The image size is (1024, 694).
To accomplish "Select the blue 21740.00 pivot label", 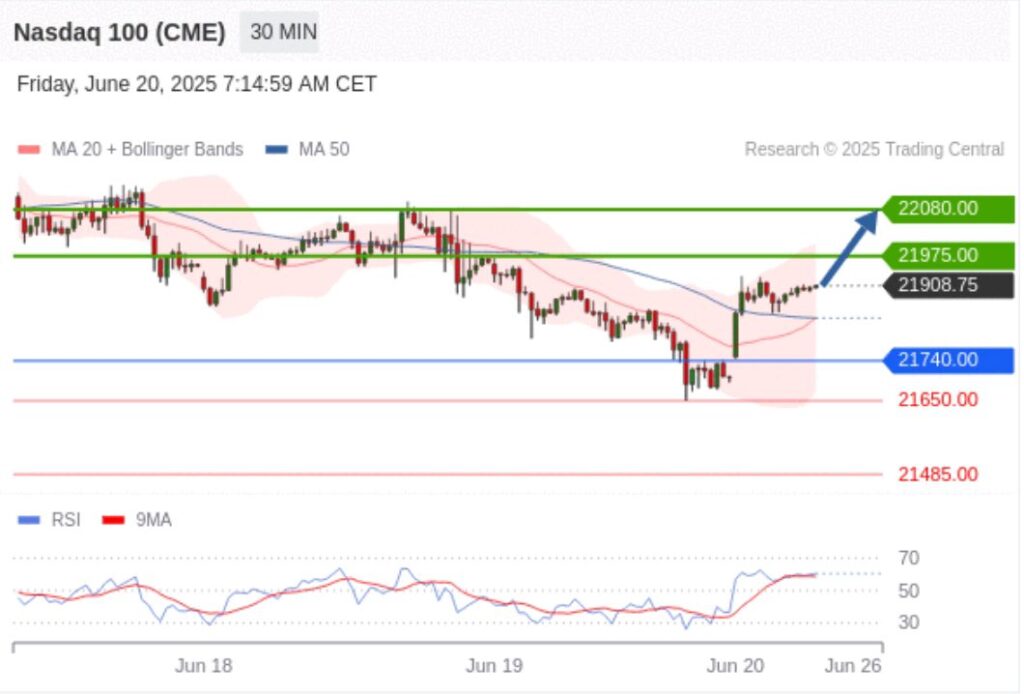I will pos(947,360).
